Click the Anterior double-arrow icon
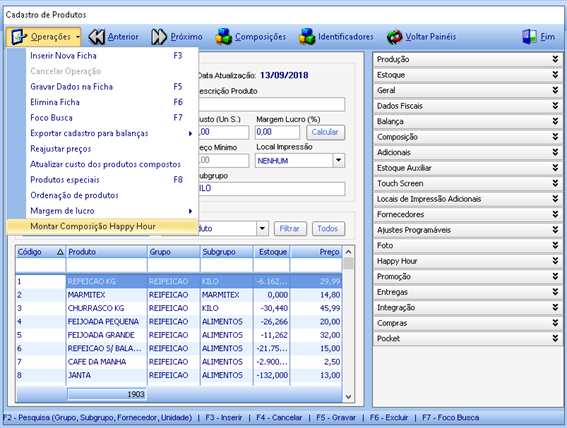This screenshot has height=428, width=567. (97, 37)
